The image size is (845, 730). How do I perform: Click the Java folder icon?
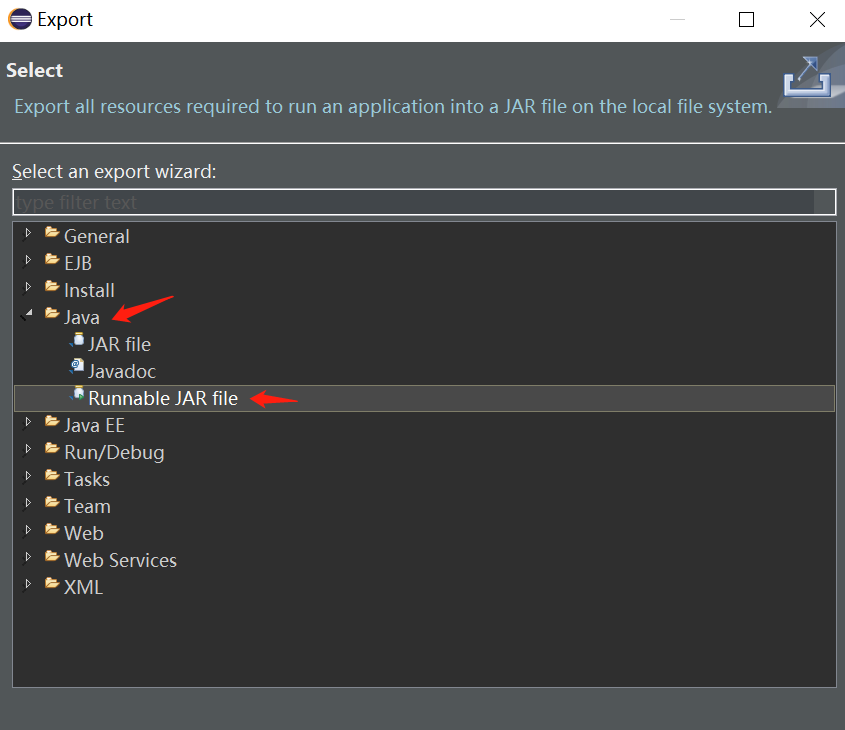coord(52,313)
